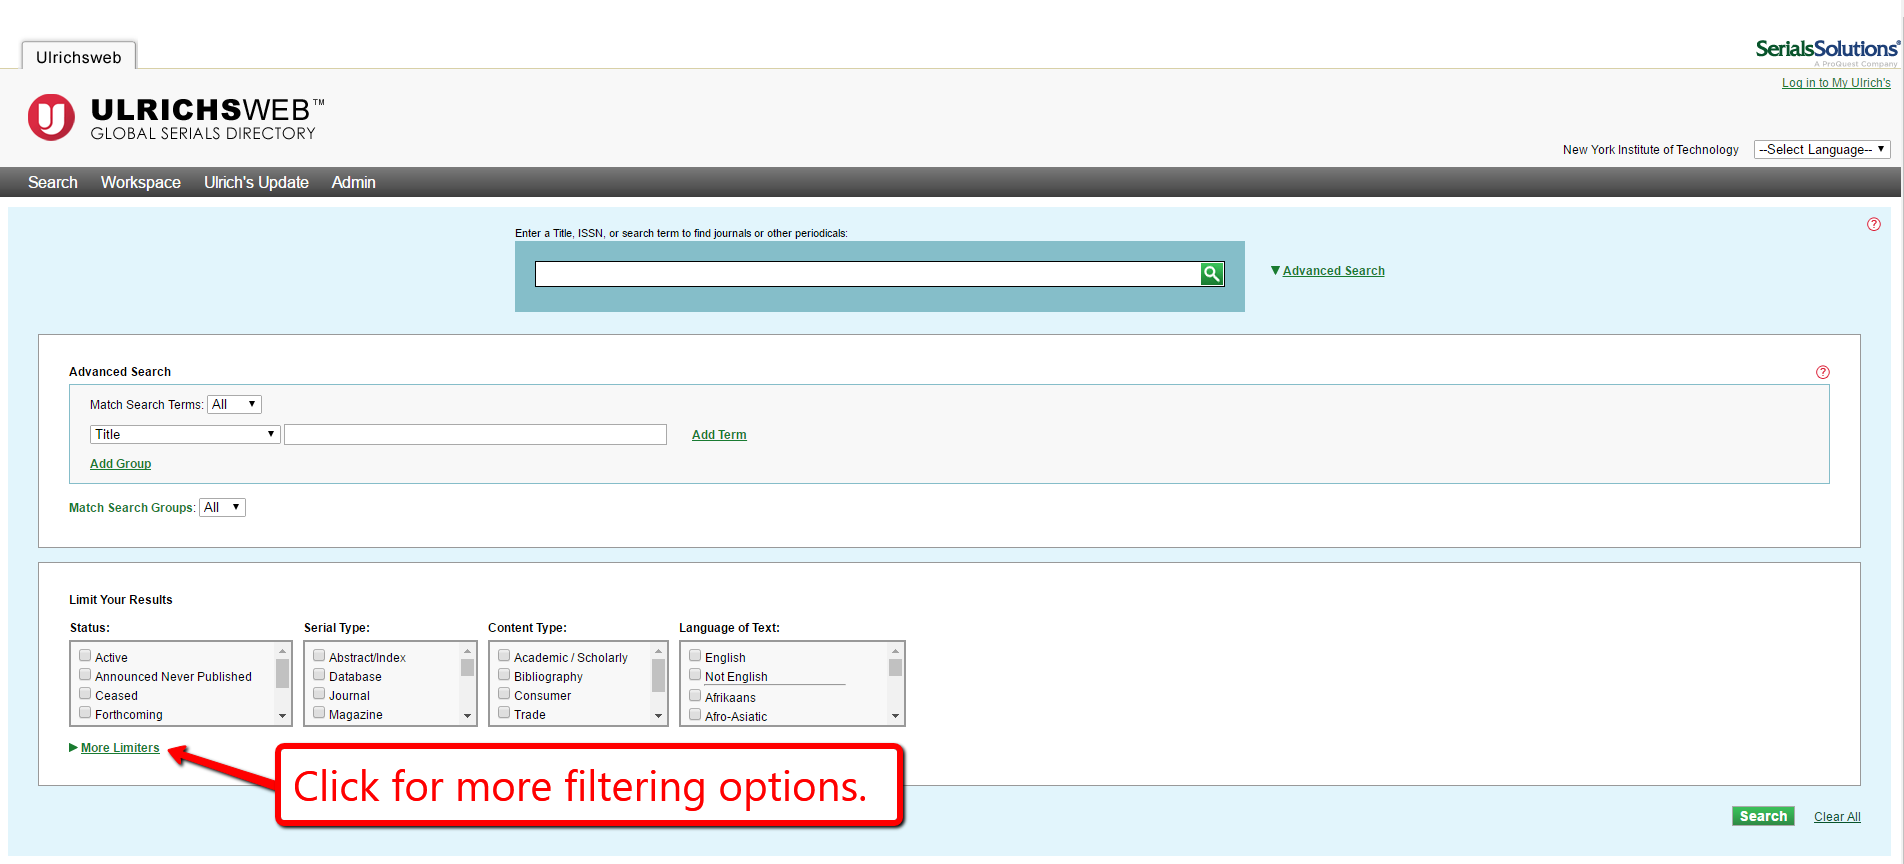The width and height of the screenshot is (1904, 864).
Task: Focus the advanced search term field
Action: point(475,434)
